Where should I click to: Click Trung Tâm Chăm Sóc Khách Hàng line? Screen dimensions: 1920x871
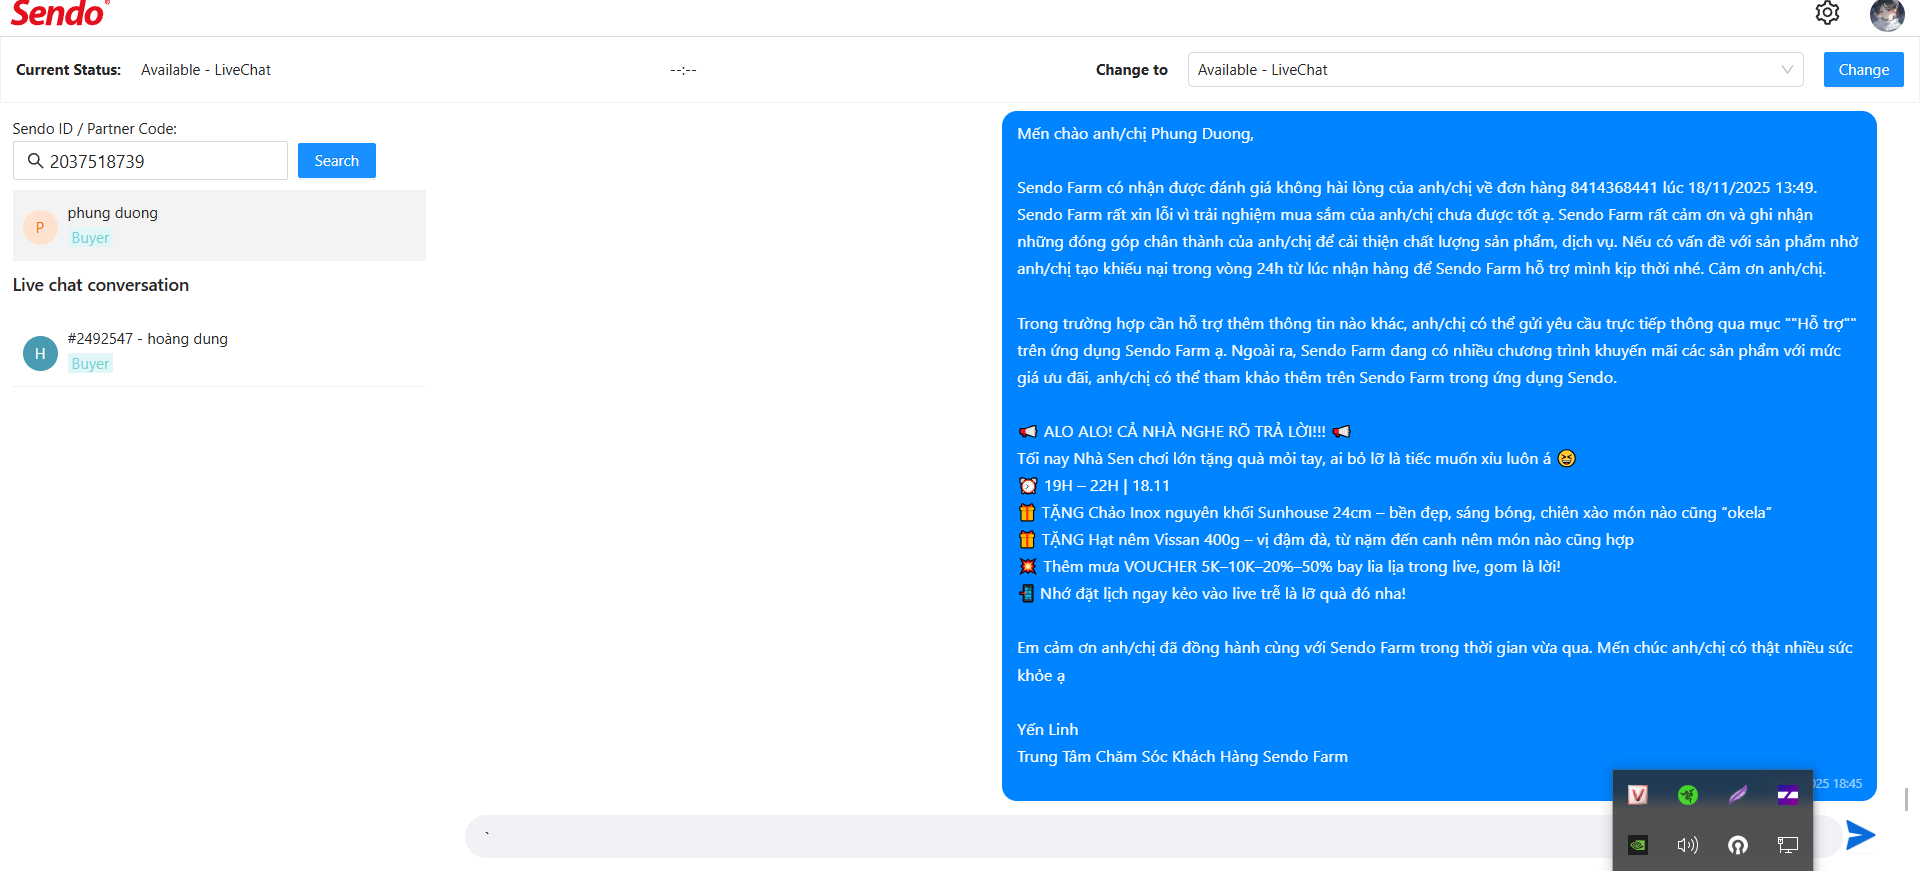coord(1182,757)
